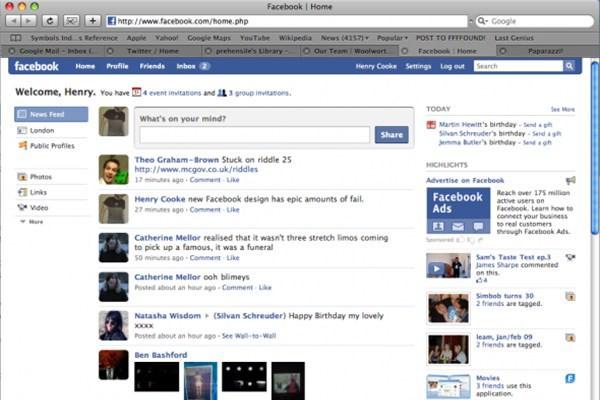Click the Safari Google search field
Screen dimensions: 600x400
(534, 21)
